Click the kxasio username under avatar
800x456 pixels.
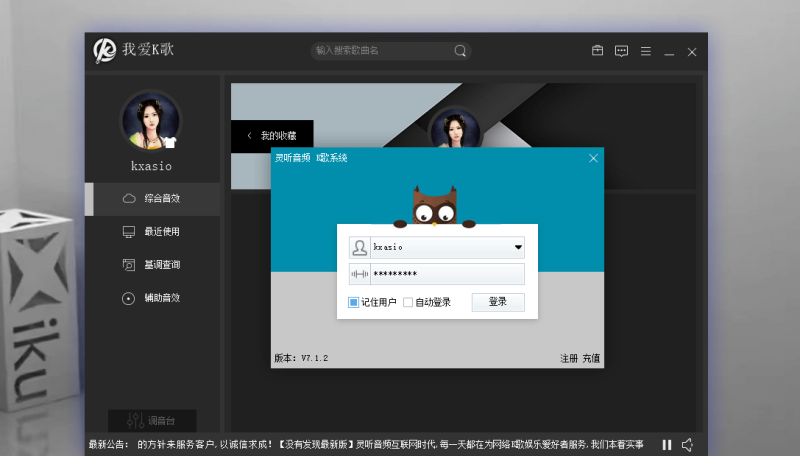151,166
